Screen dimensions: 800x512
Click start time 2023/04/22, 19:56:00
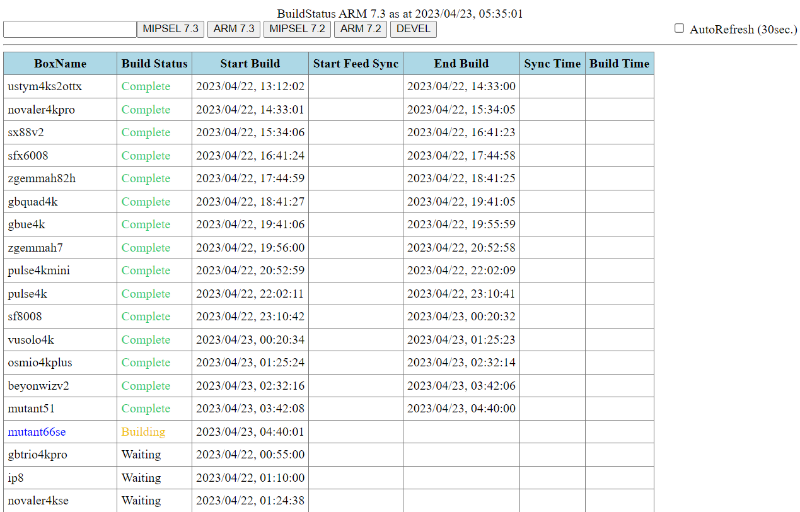click(251, 248)
